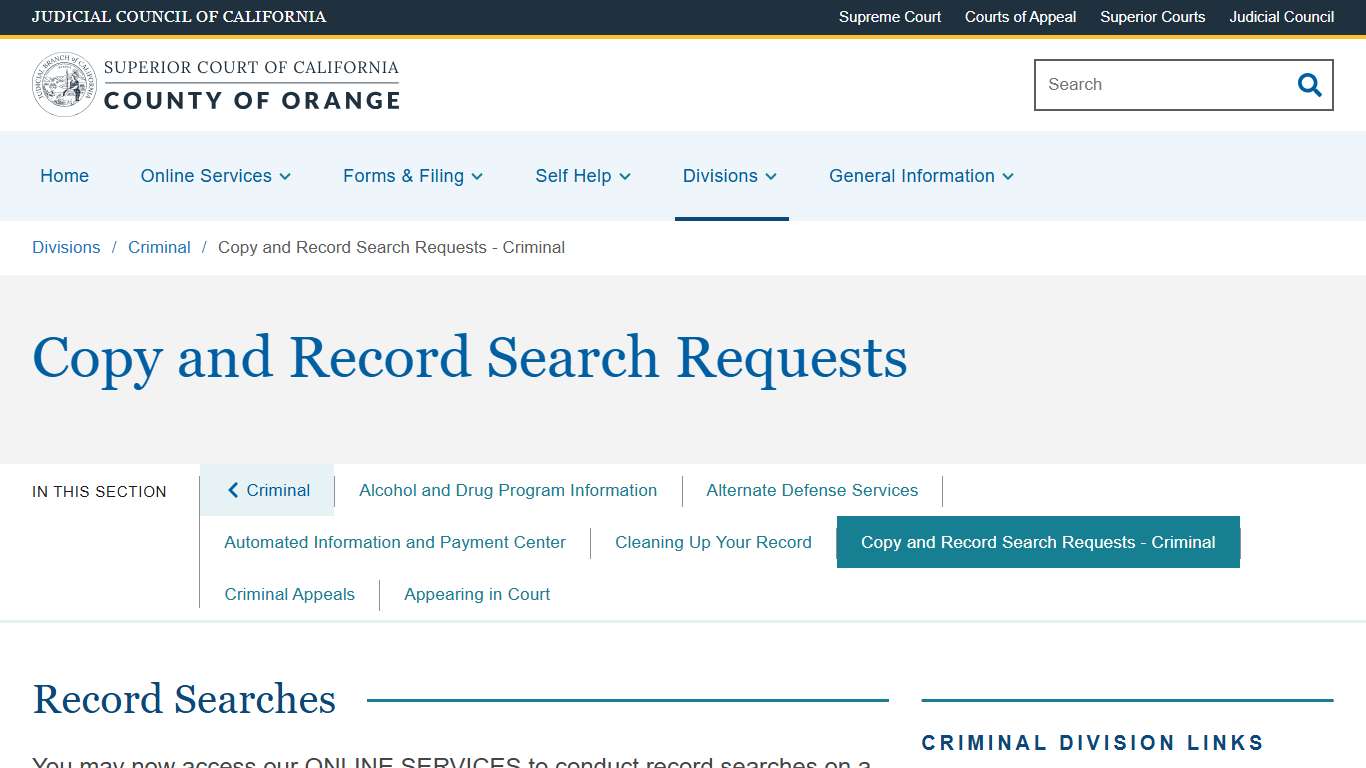Image resolution: width=1366 pixels, height=768 pixels.
Task: Select the Cleaning Up Your Record tab
Action: (713, 542)
